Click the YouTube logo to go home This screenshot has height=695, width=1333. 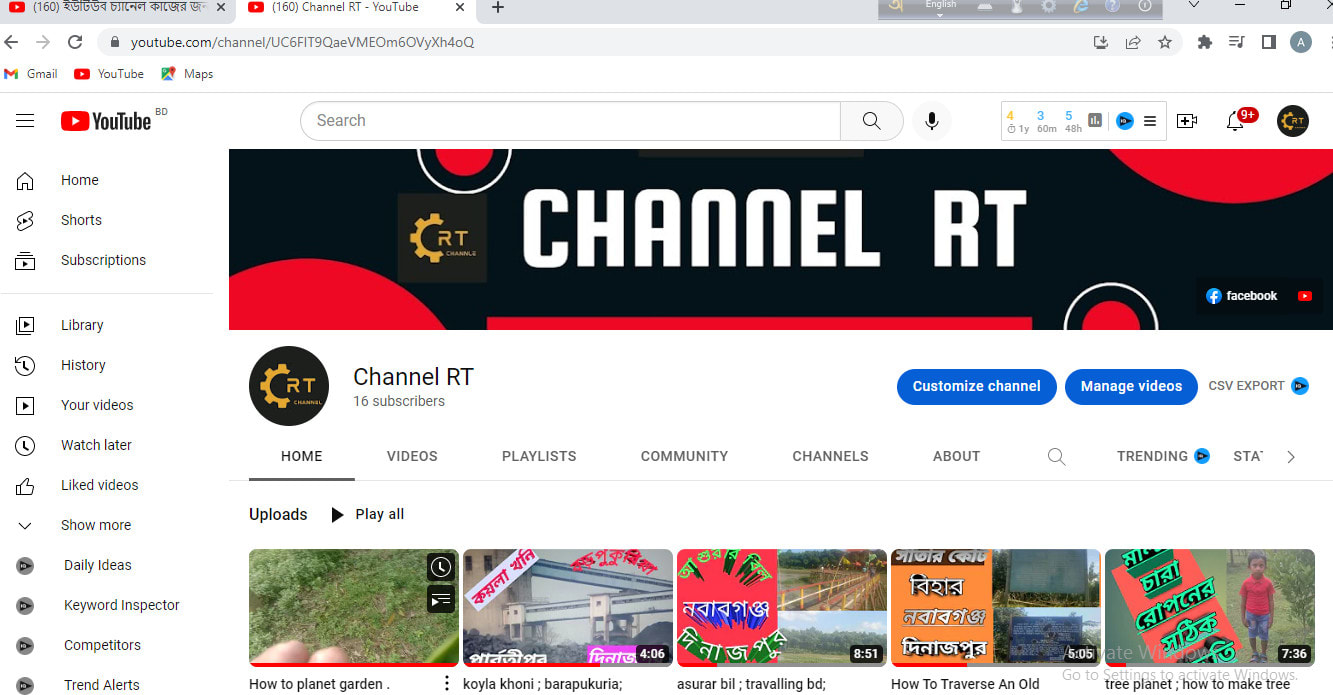point(105,120)
